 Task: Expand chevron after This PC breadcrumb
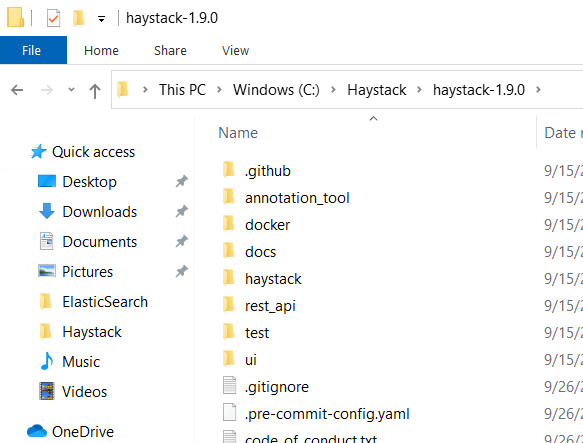pos(219,90)
